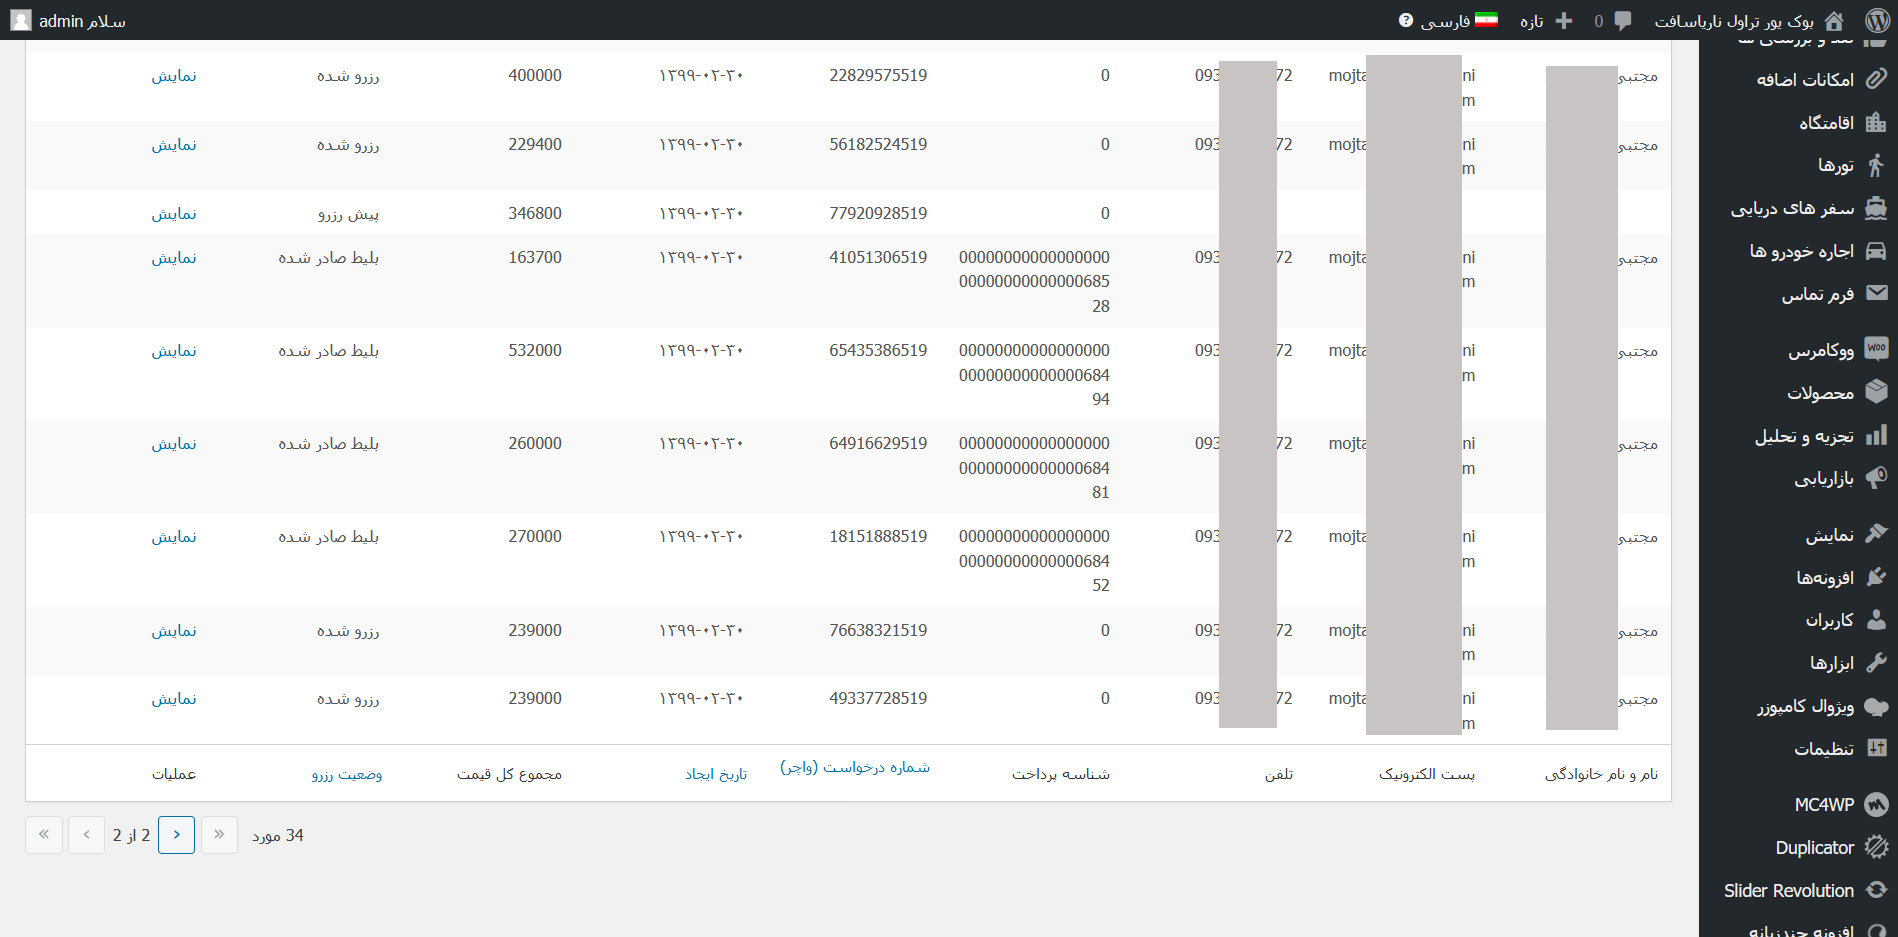The width and height of the screenshot is (1898, 937).
Task: Jump to first page with double arrow
Action: (x=219, y=835)
